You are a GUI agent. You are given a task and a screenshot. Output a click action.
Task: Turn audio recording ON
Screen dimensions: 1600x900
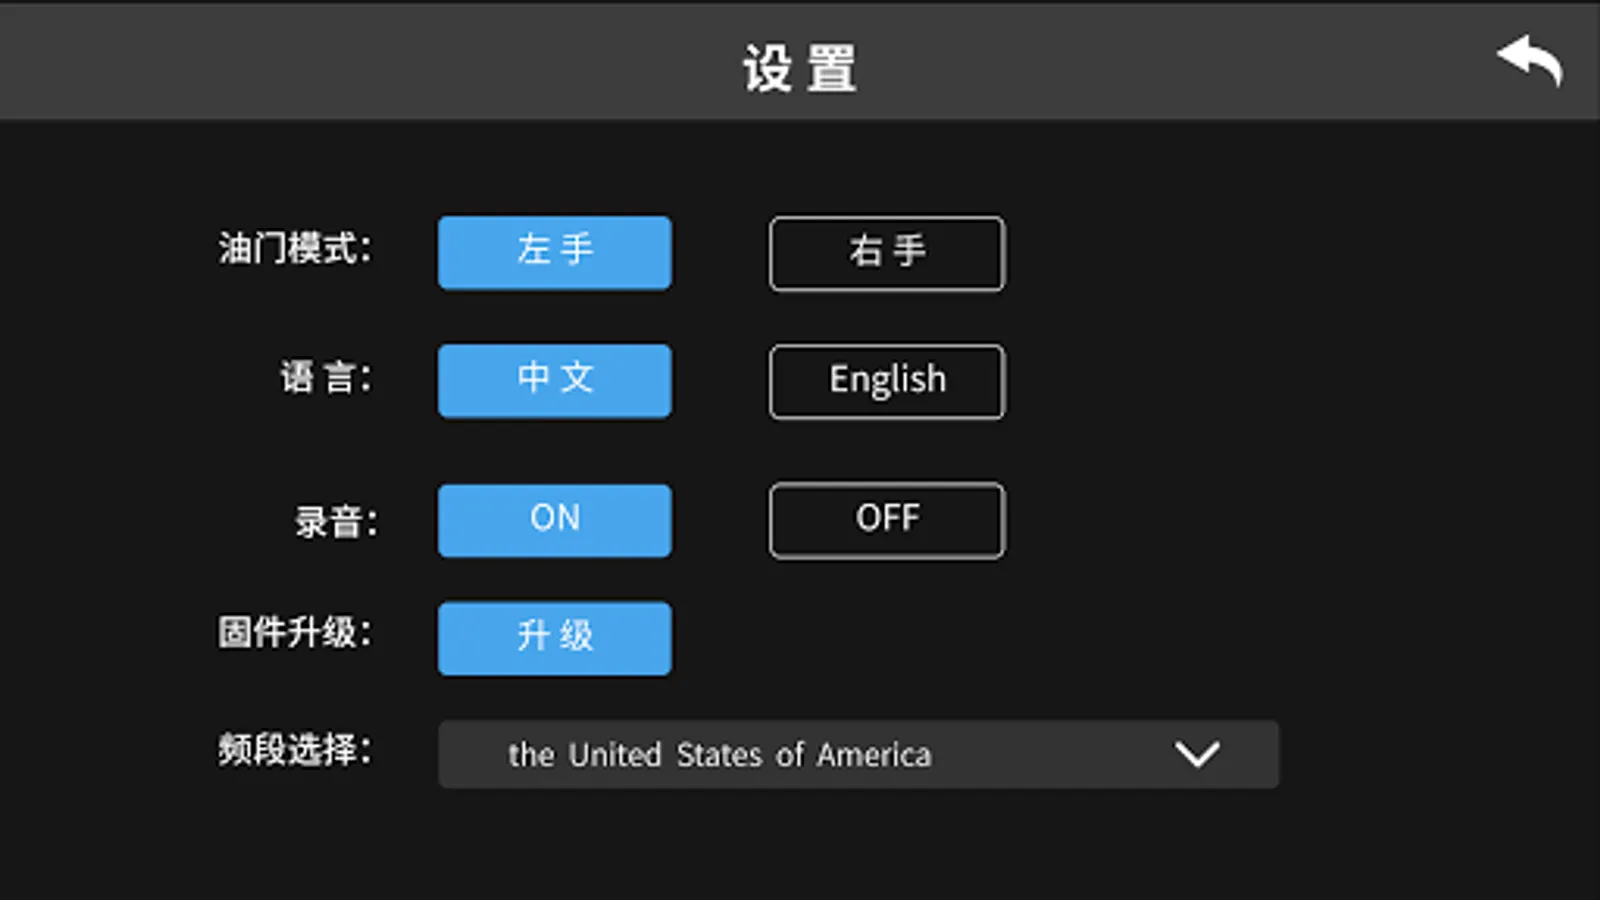click(x=554, y=520)
